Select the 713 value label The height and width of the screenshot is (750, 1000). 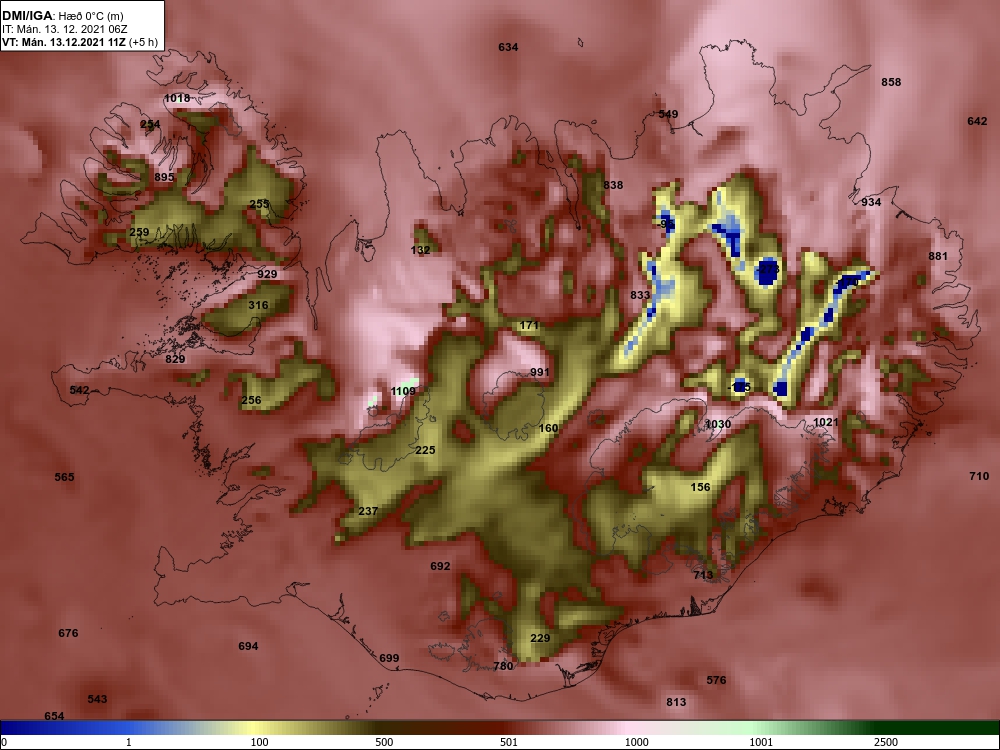click(x=703, y=575)
